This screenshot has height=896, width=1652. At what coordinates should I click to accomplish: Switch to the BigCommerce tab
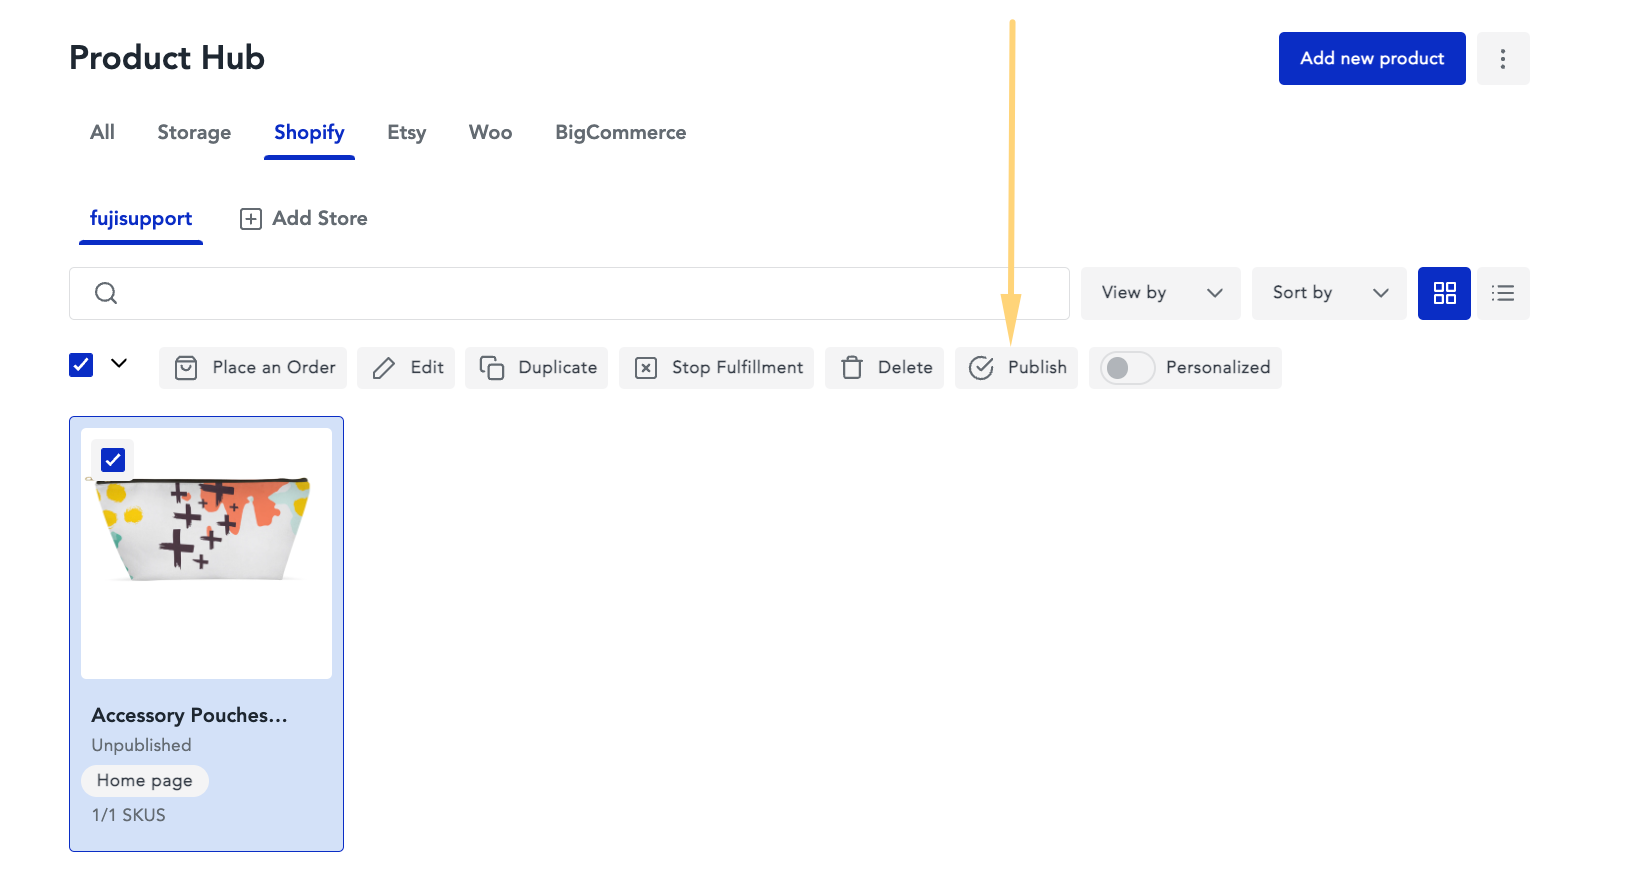(x=620, y=132)
